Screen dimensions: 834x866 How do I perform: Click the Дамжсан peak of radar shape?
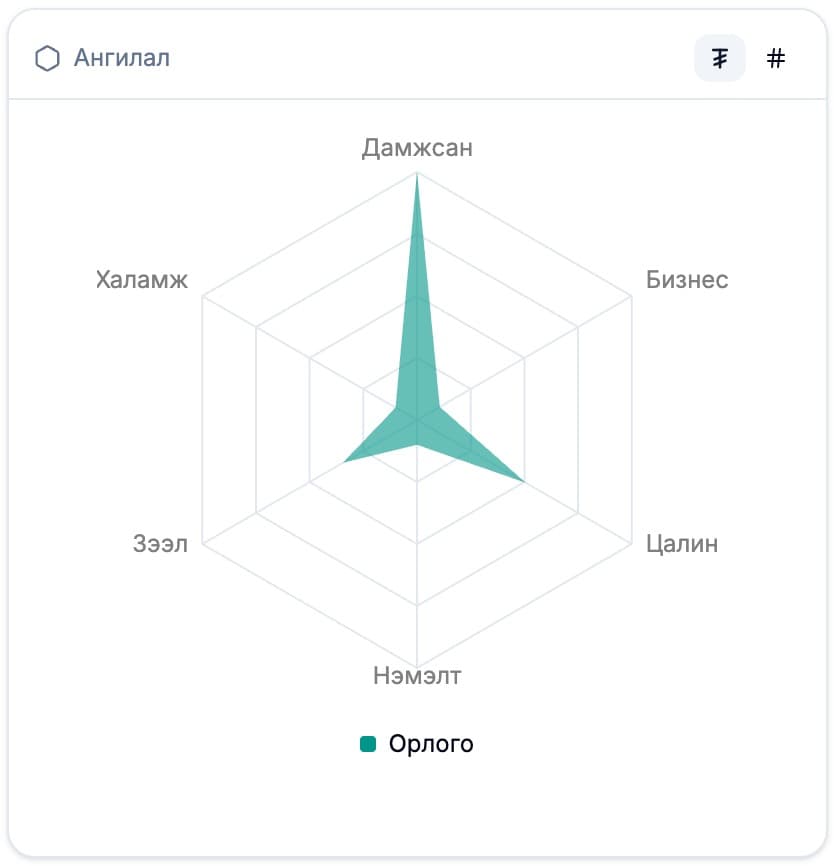pyautogui.click(x=417, y=176)
